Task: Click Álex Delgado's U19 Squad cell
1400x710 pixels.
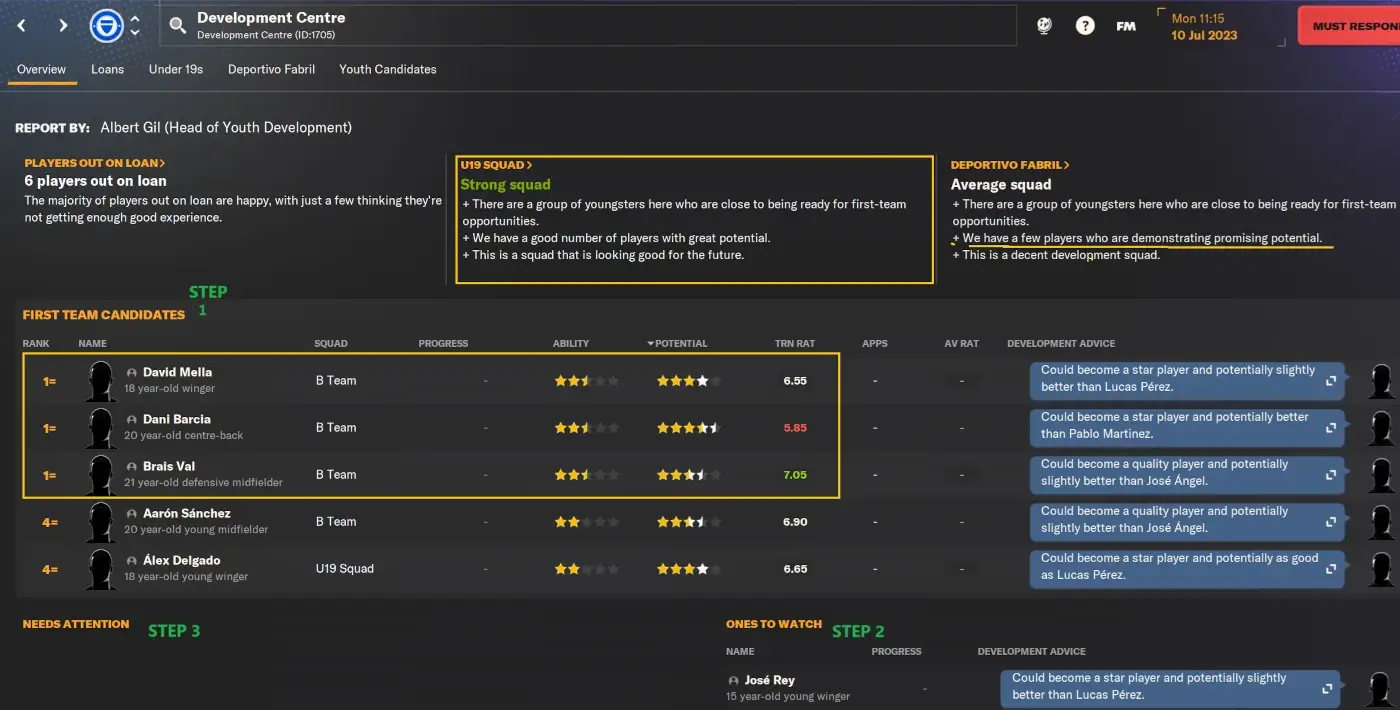Action: pos(345,568)
